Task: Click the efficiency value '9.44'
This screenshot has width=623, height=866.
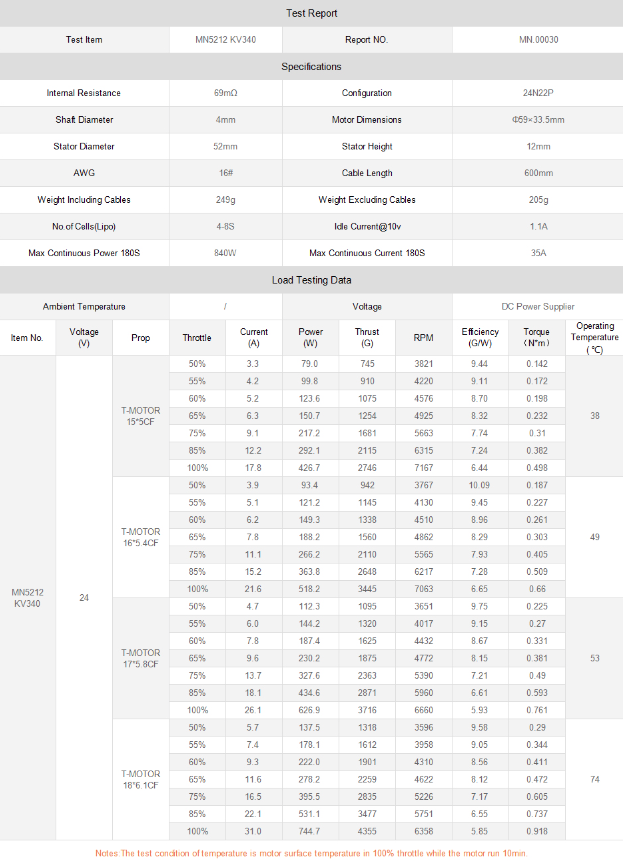Action: pyautogui.click(x=479, y=364)
